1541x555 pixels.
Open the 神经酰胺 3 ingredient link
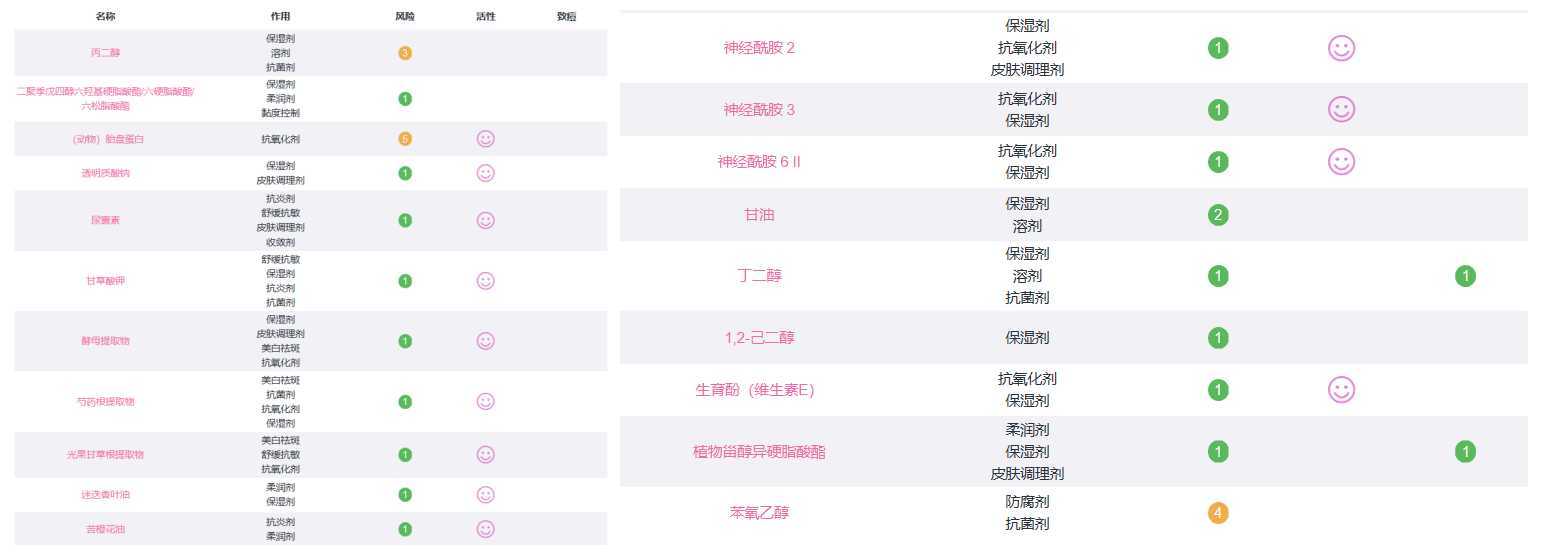click(x=759, y=110)
